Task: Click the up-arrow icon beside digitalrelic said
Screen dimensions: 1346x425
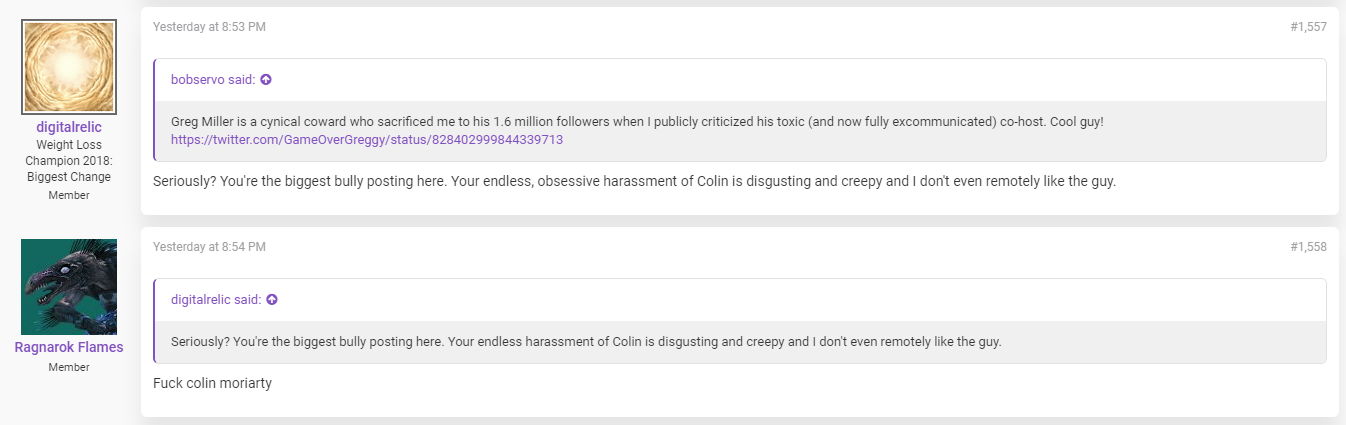Action: [x=272, y=299]
